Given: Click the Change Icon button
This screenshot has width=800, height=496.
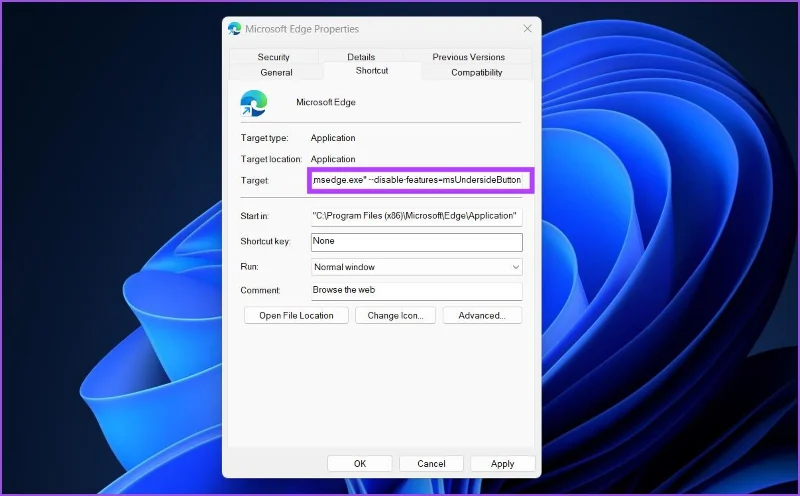Looking at the screenshot, I should pyautogui.click(x=395, y=315).
